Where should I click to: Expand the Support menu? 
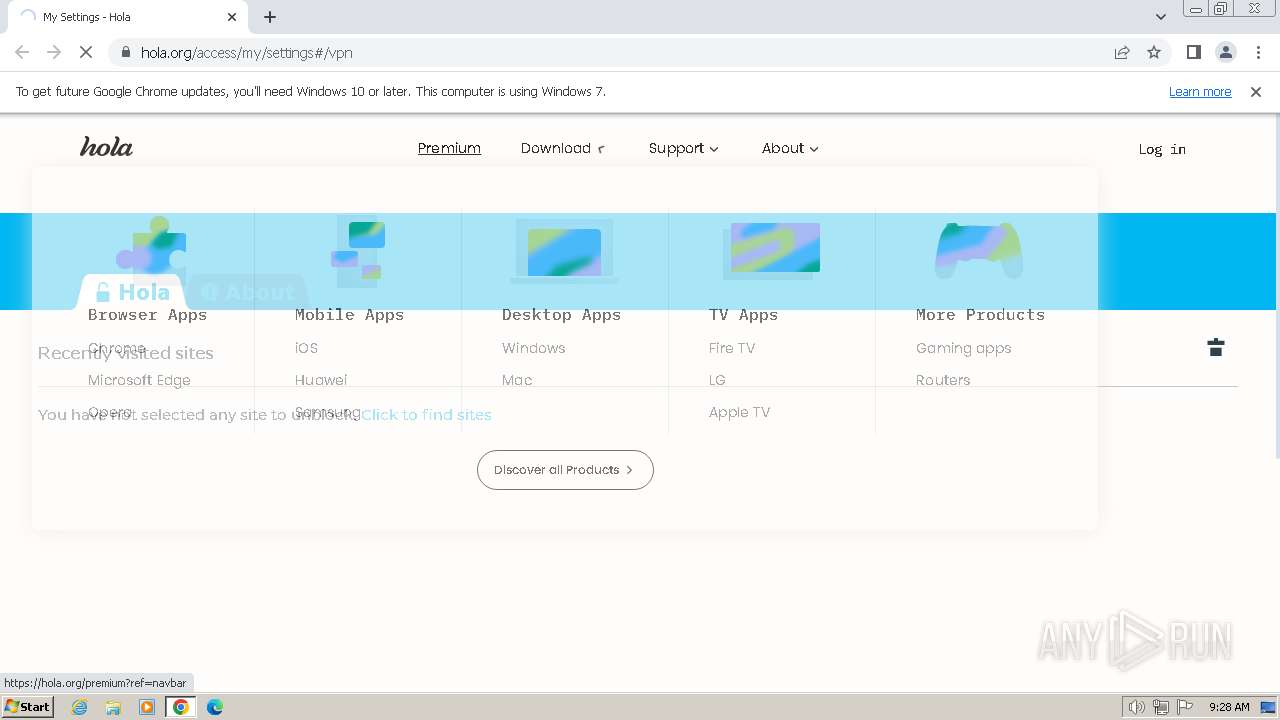(683, 148)
